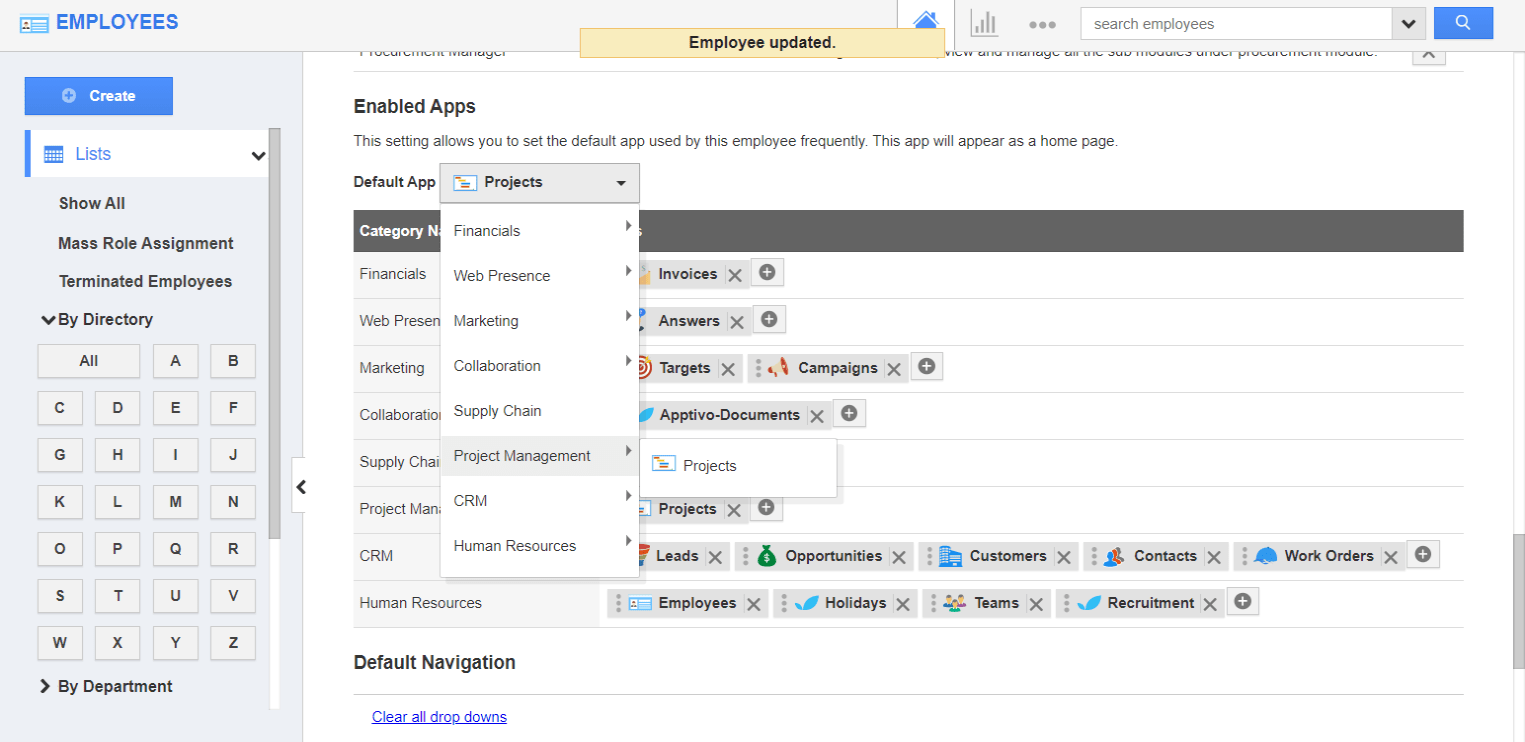Expand Collaboration submenu in dropdown
Image resolution: width=1525 pixels, height=742 pixels.
click(539, 366)
